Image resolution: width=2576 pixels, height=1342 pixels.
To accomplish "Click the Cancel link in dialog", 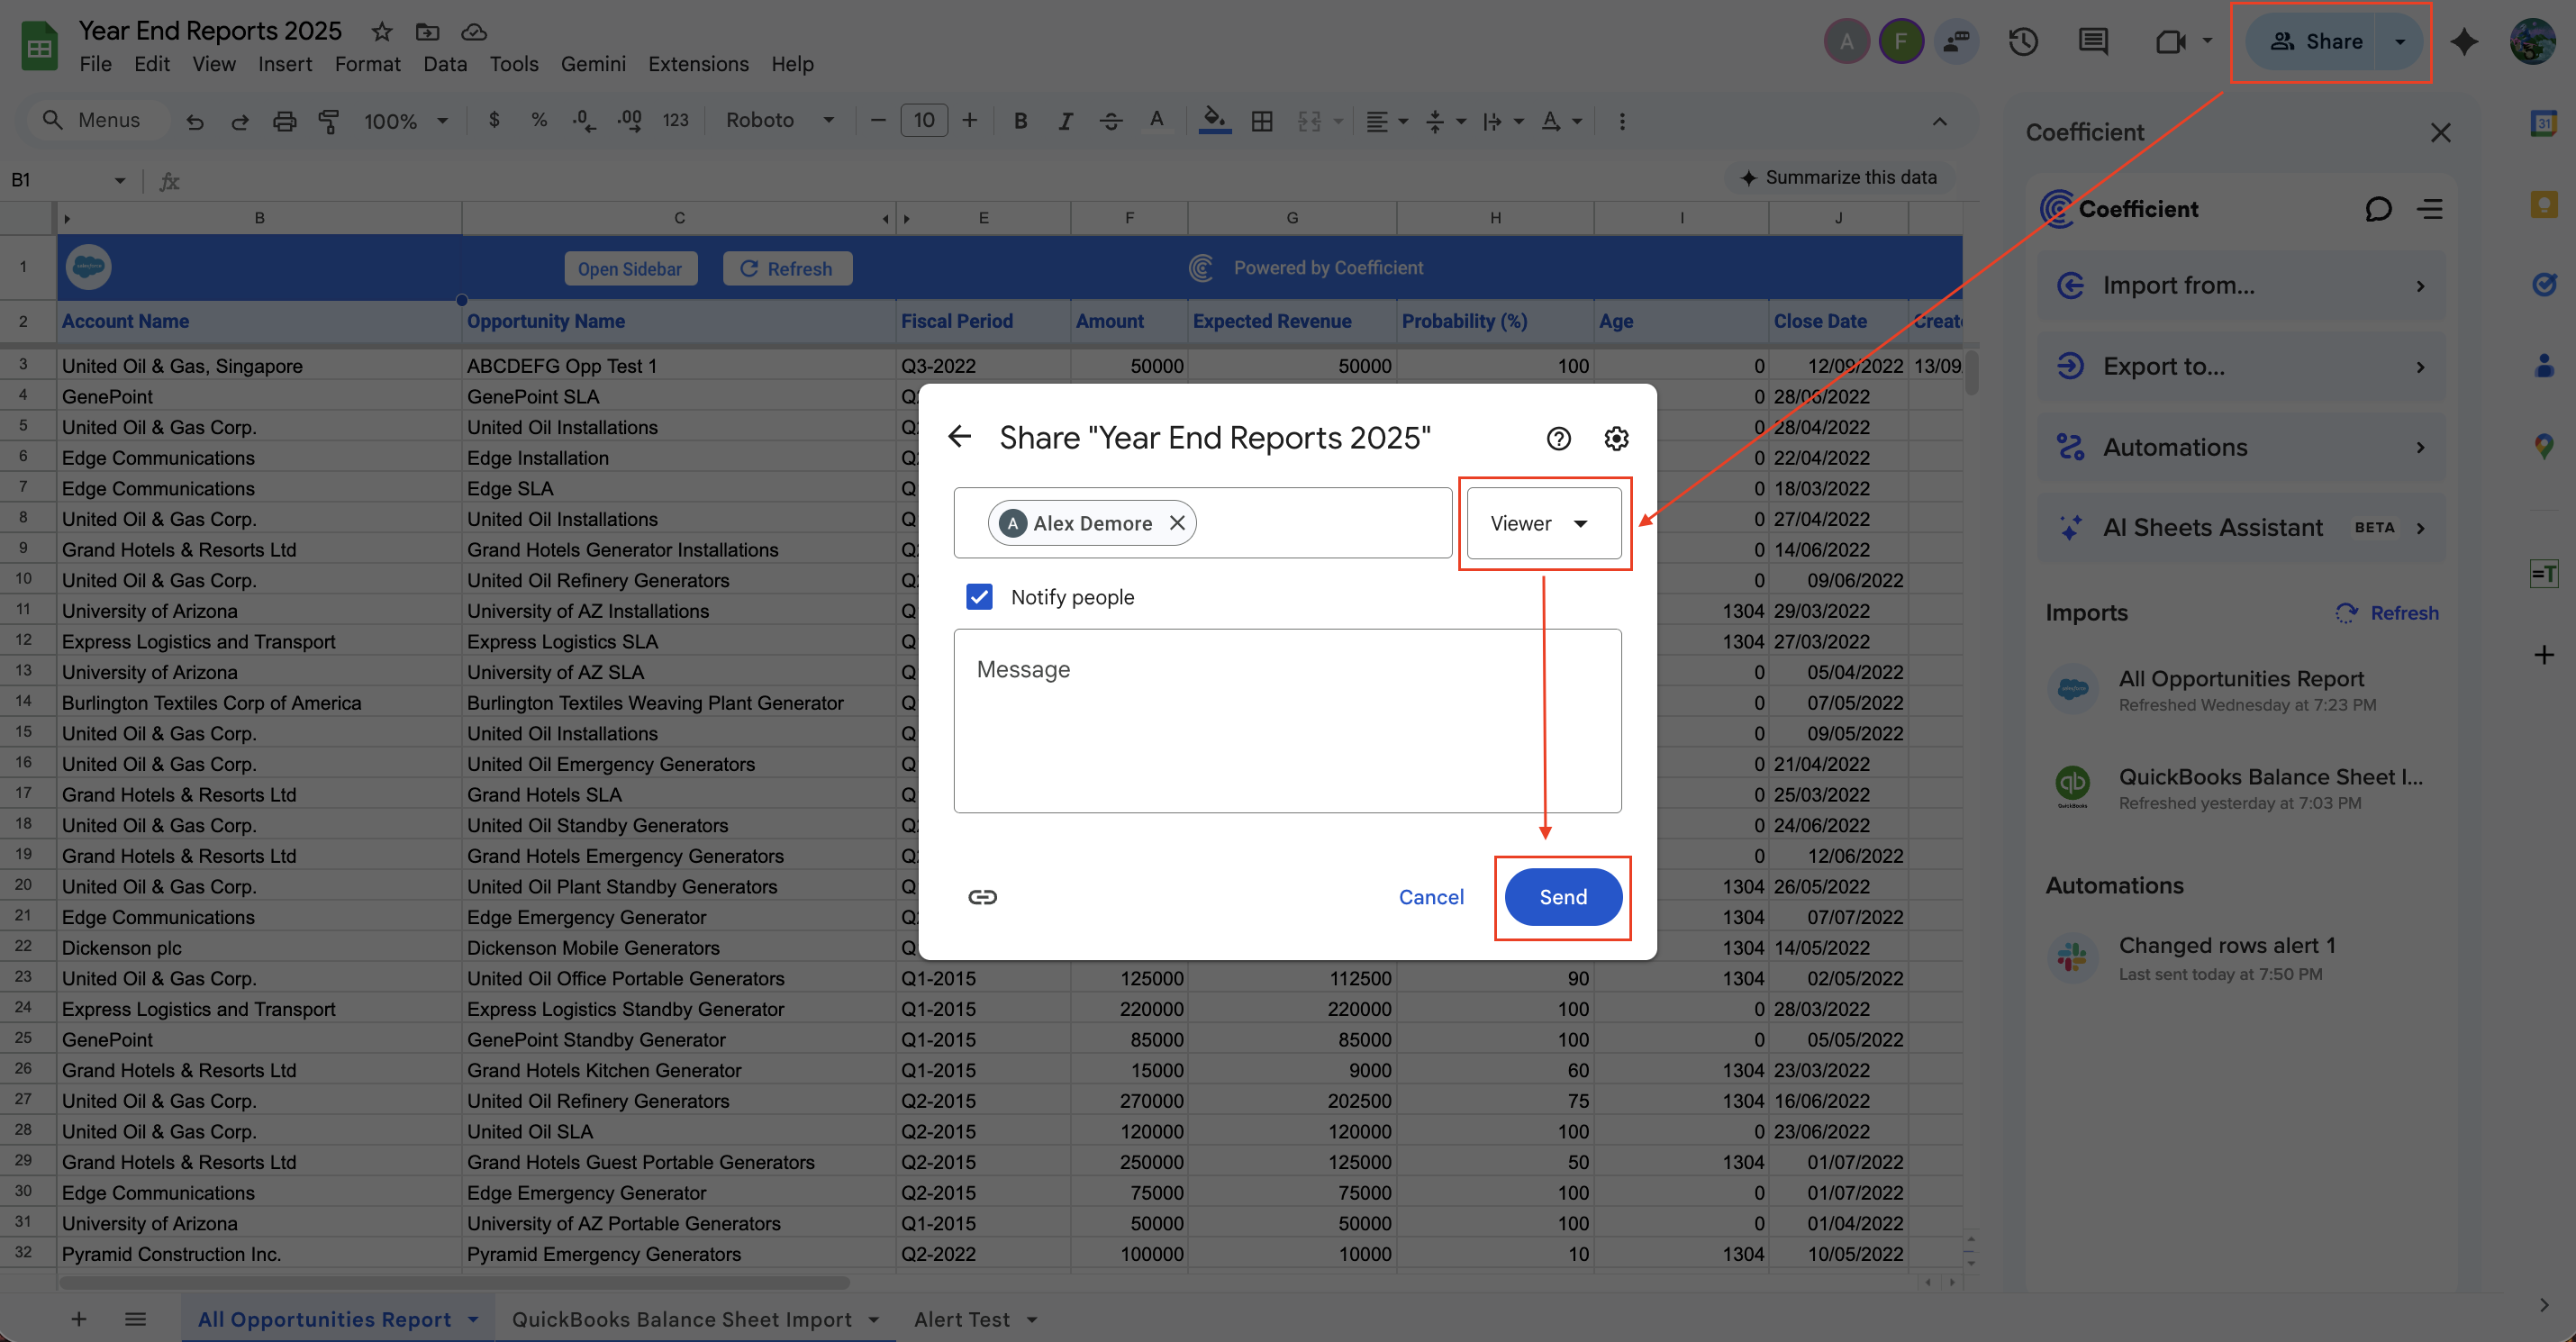I will point(1431,897).
